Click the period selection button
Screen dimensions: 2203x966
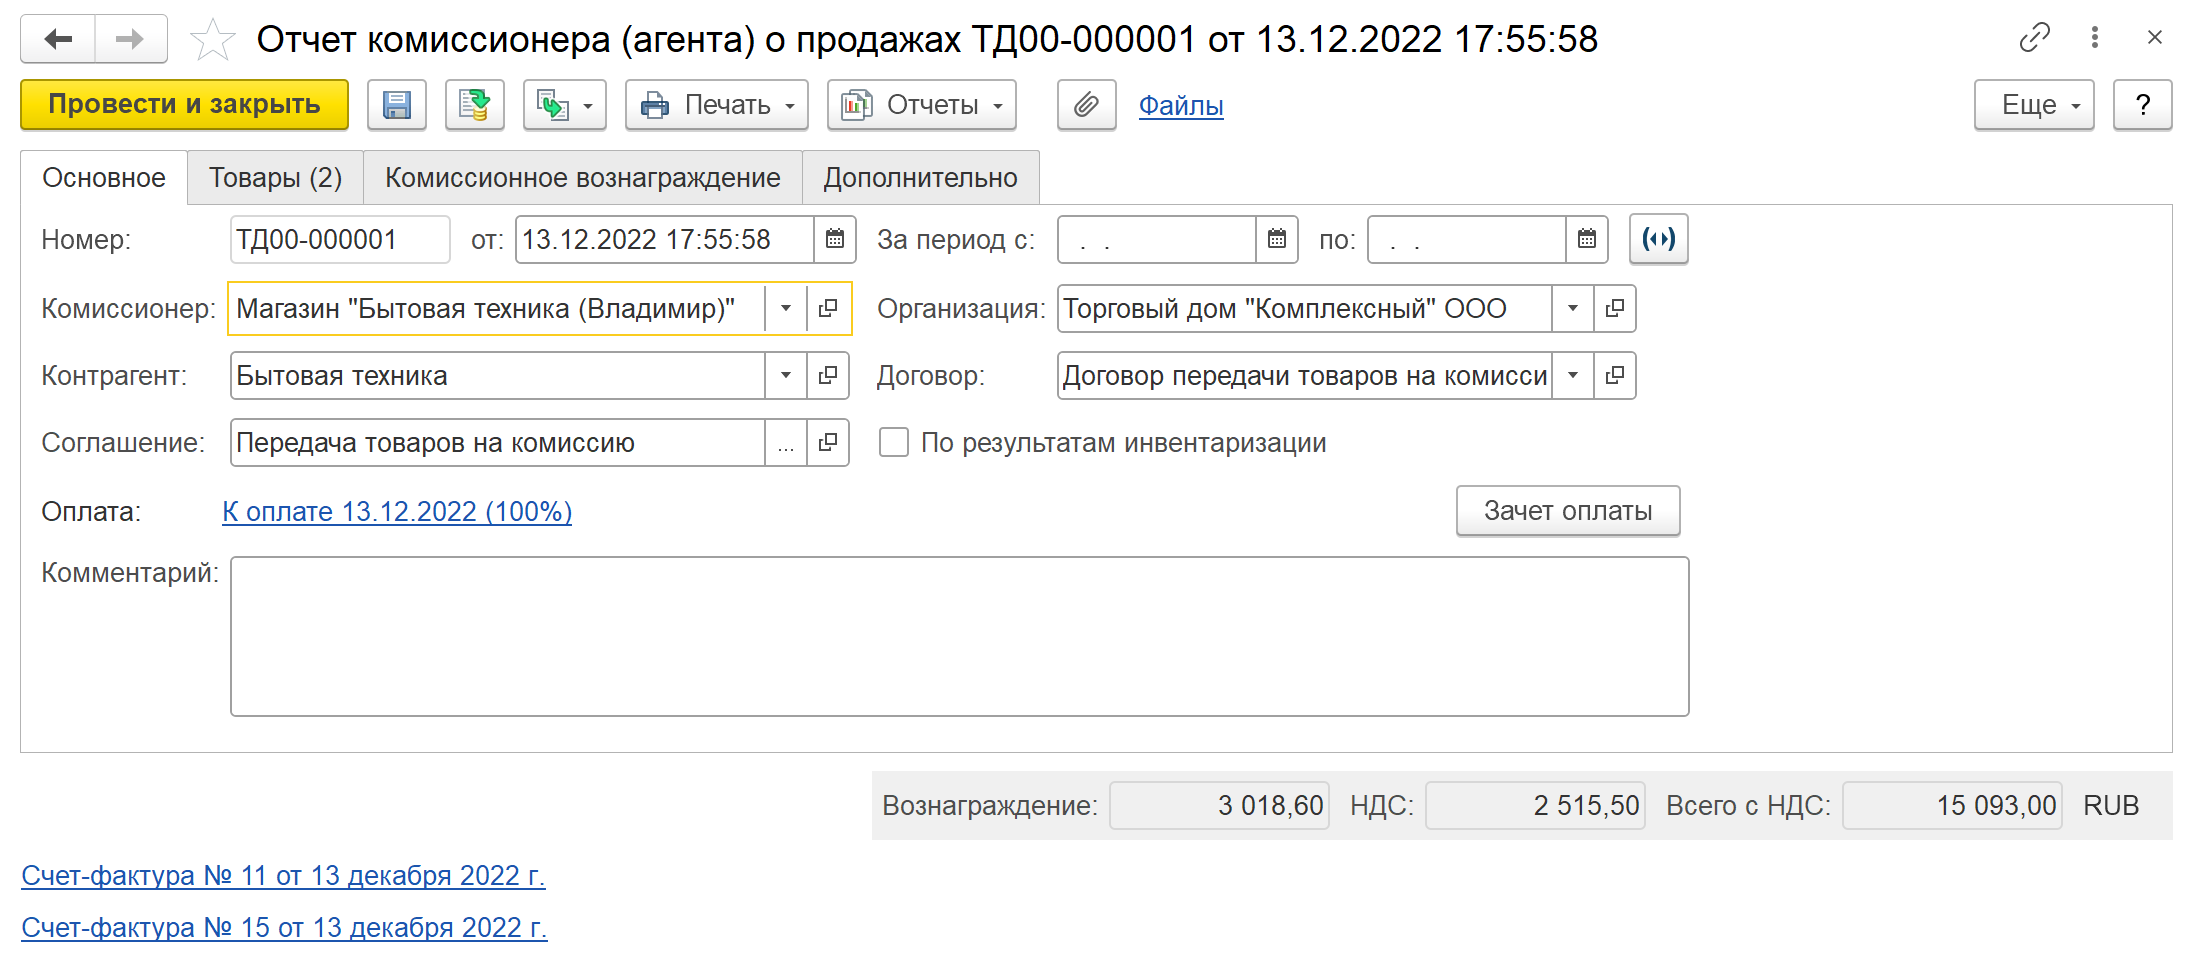[1658, 240]
